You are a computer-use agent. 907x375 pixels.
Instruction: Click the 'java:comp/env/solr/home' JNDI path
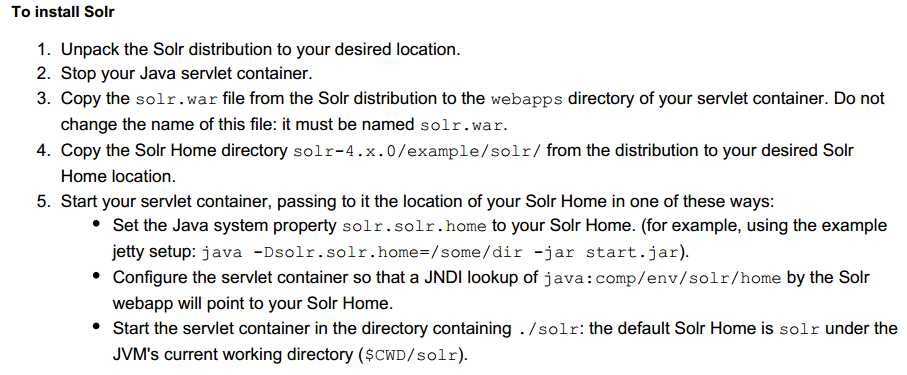[663, 278]
